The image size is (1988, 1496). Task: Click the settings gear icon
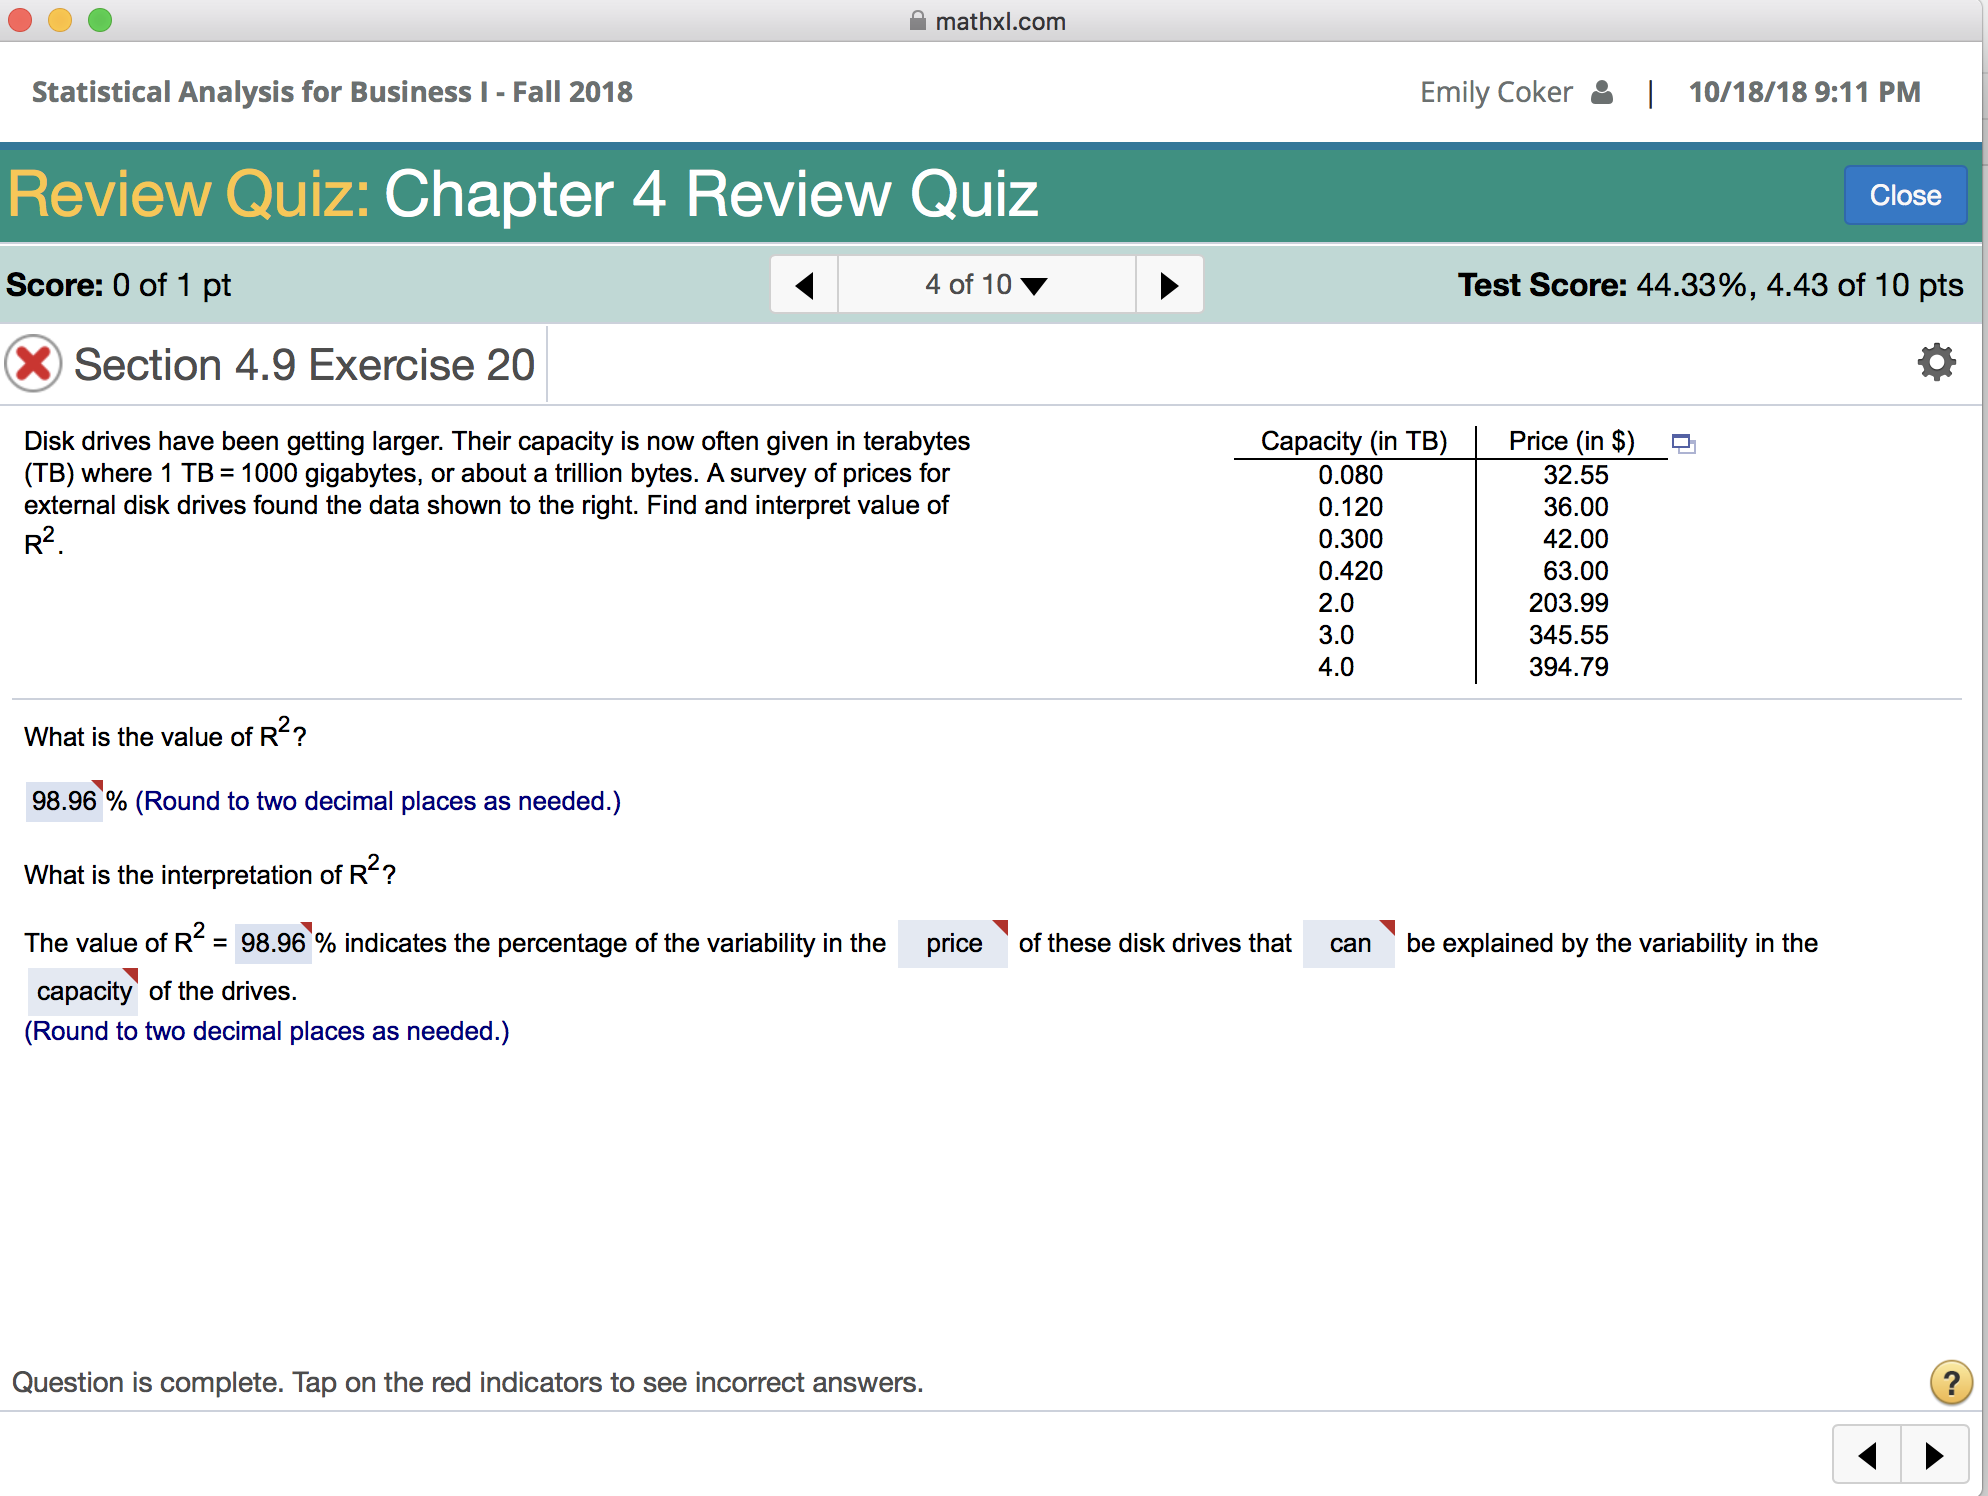[x=1936, y=362]
